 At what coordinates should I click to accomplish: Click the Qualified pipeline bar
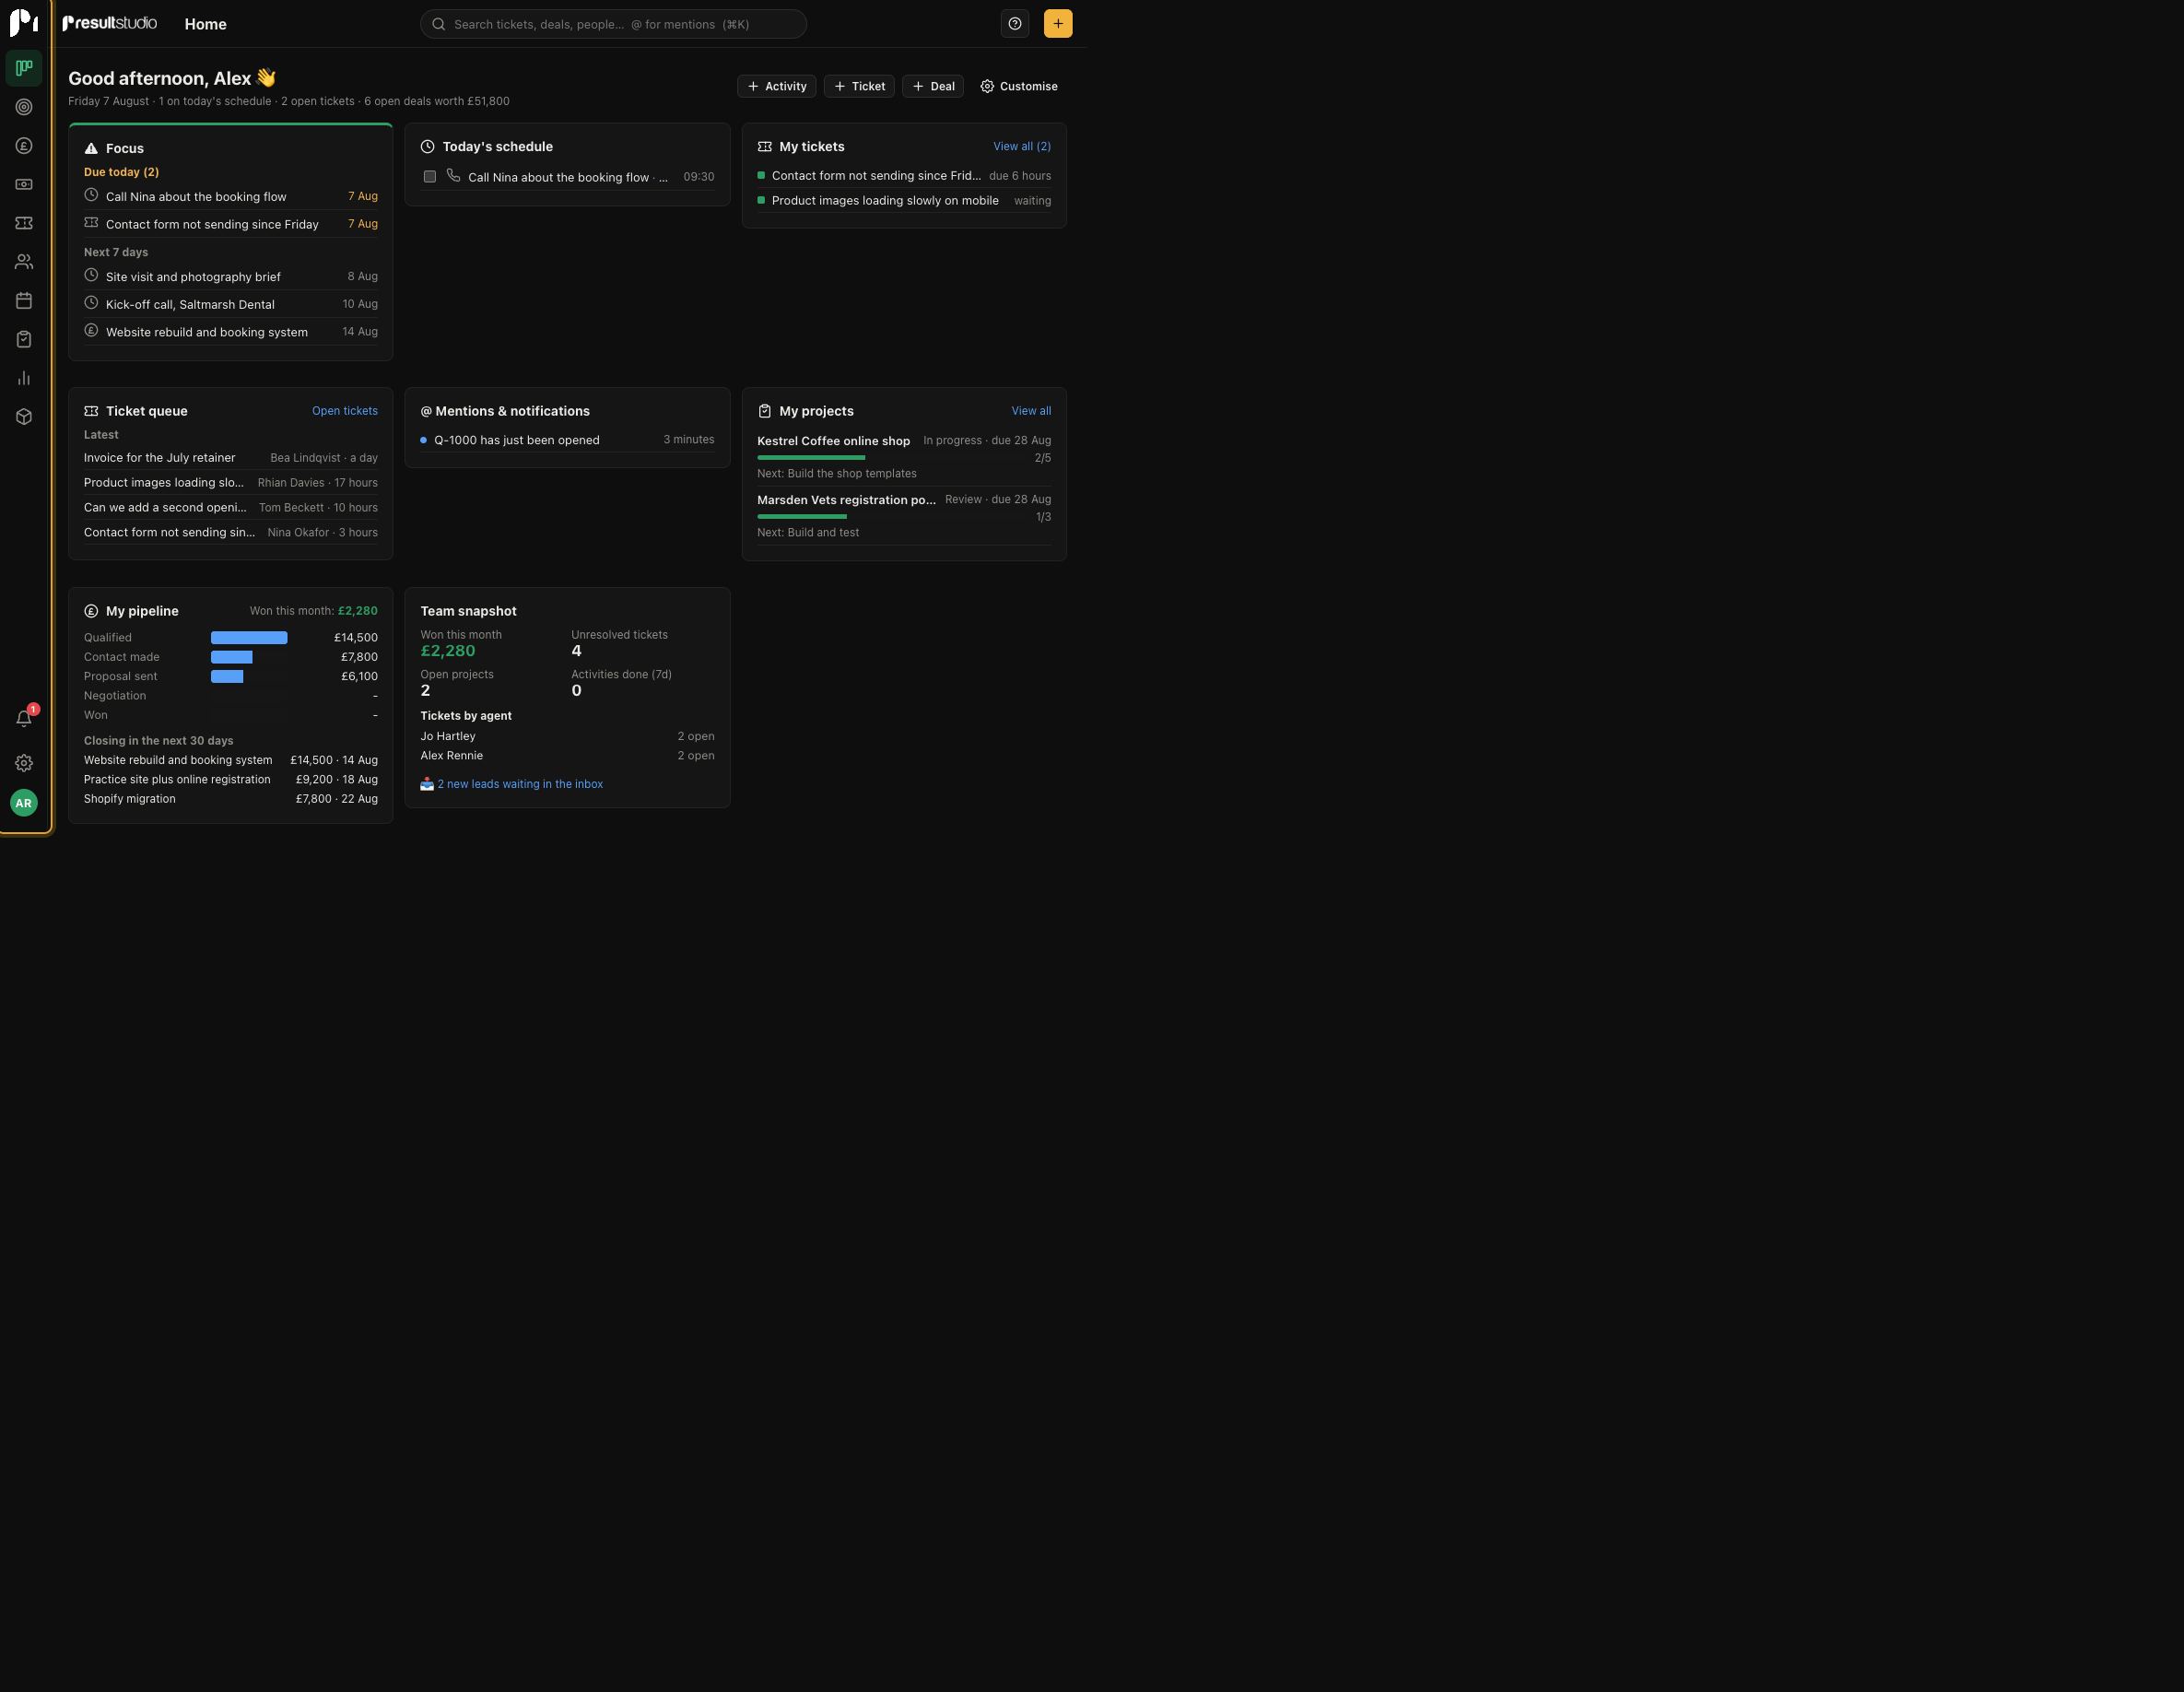click(249, 638)
